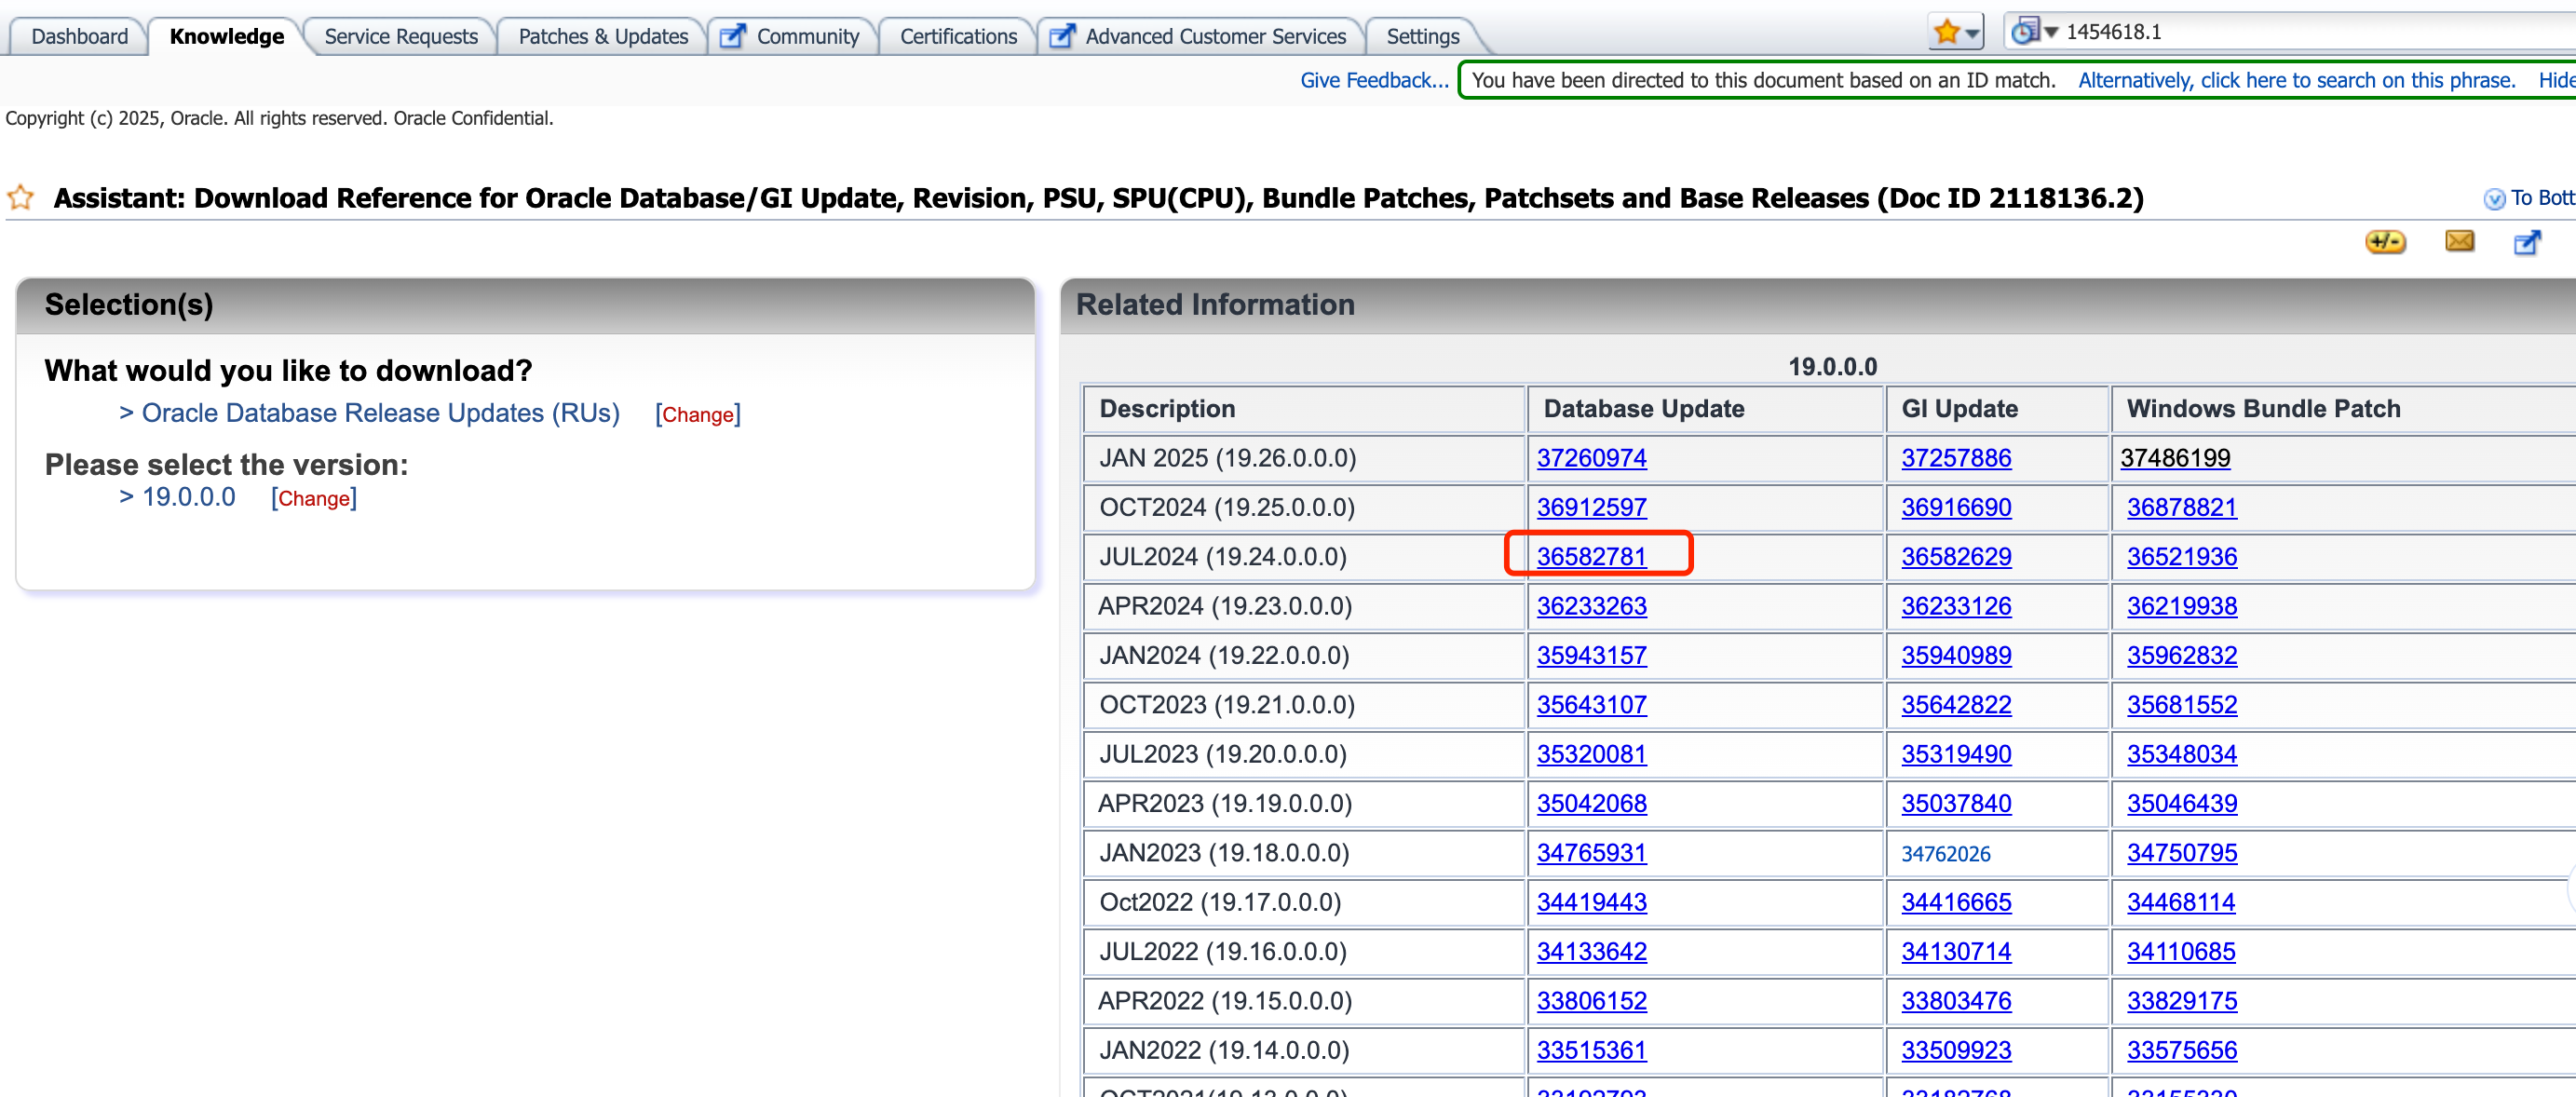Click the search type icon beside the search box
This screenshot has height=1097, width=2576.
point(2024,32)
